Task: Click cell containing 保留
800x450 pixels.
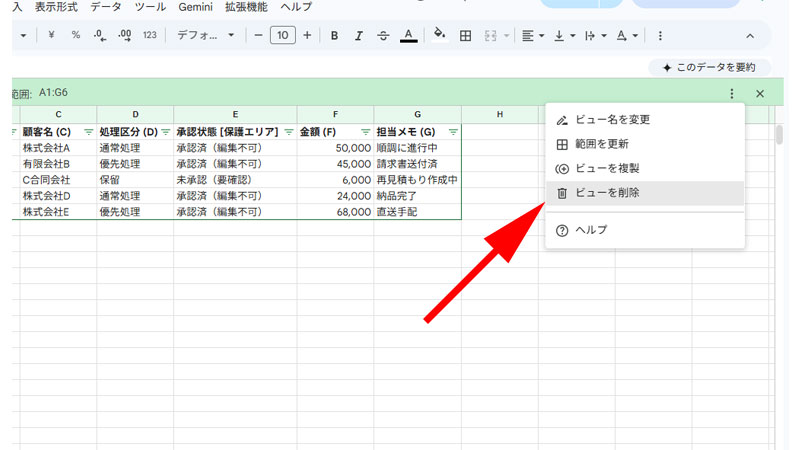Action: 135,180
